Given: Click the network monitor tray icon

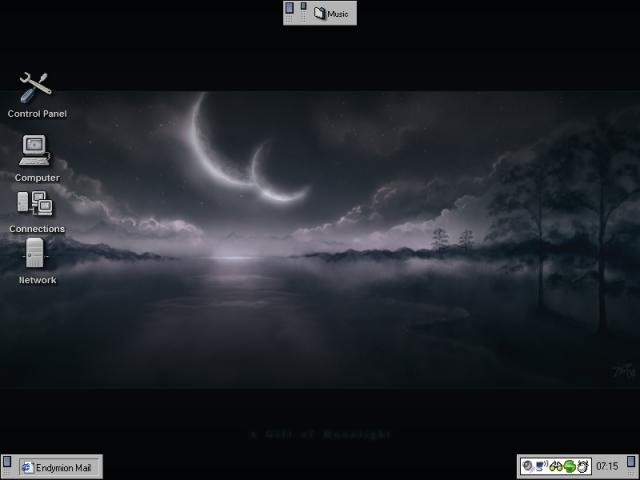Looking at the screenshot, I should point(541,466).
